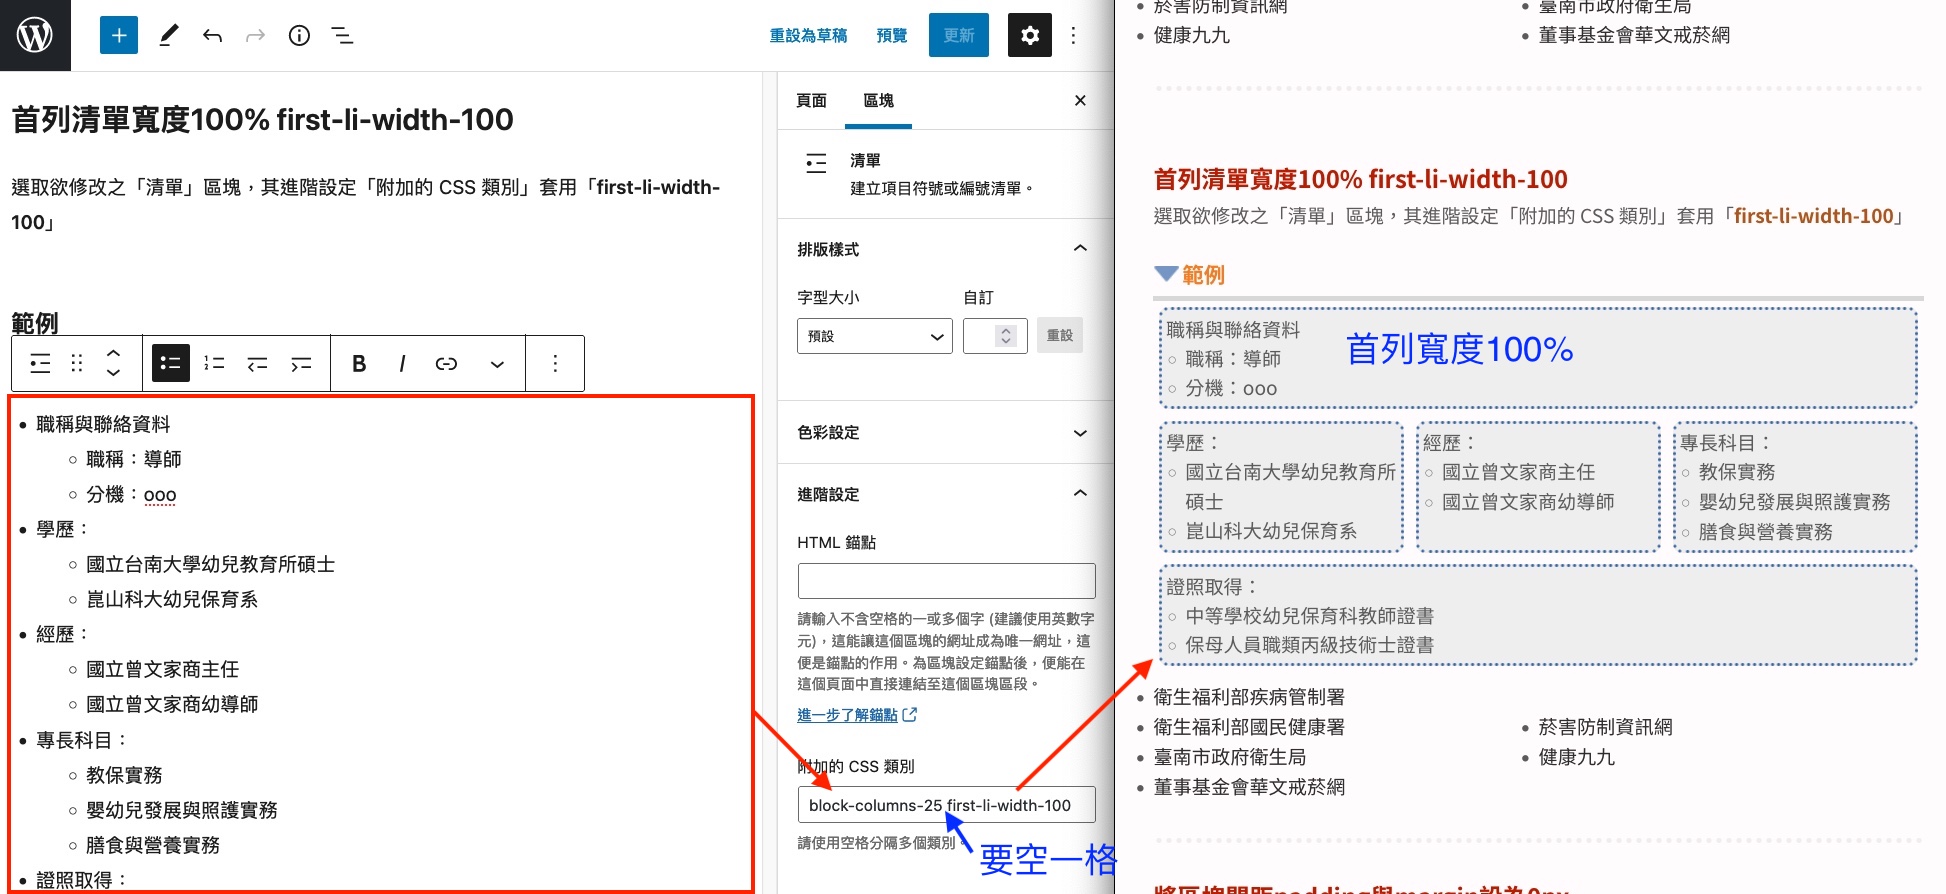Image resolution: width=1946 pixels, height=894 pixels.
Task: Open 進一步了解錨點 link
Action: (x=857, y=715)
